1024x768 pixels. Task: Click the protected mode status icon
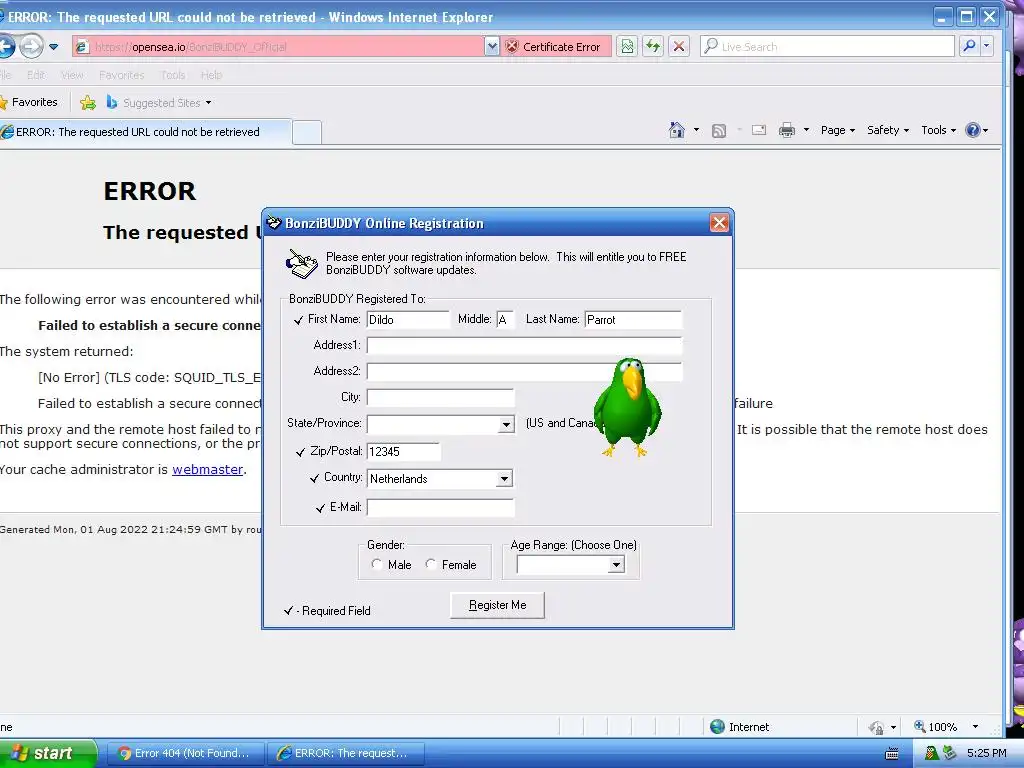tap(876, 727)
